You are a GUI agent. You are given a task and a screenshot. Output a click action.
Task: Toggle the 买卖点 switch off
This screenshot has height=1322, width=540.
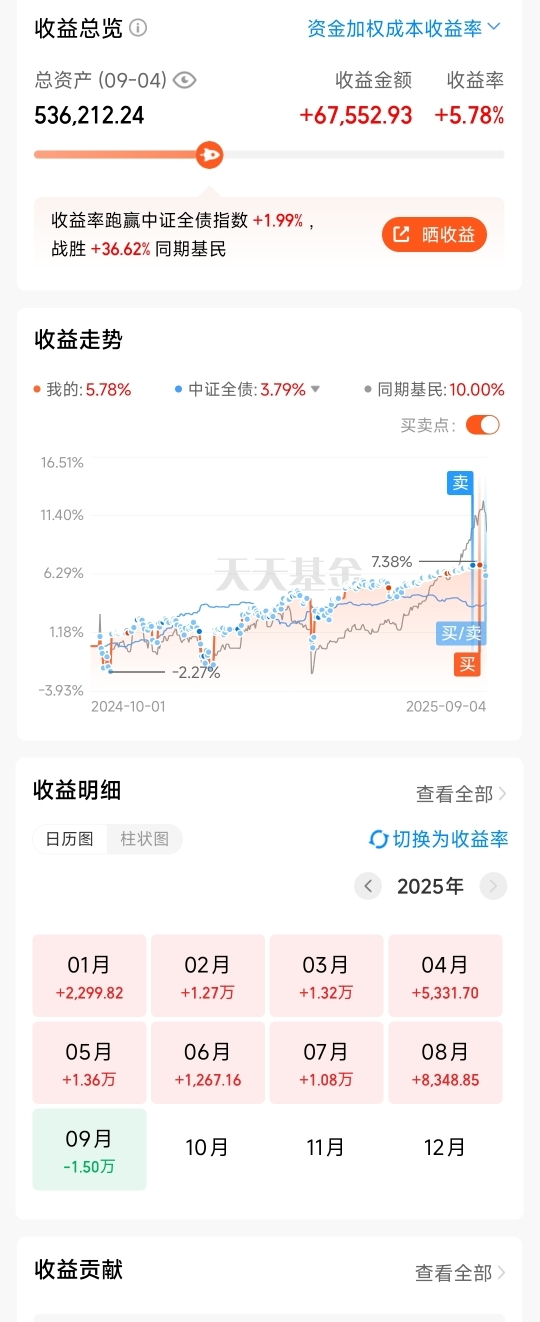point(482,425)
